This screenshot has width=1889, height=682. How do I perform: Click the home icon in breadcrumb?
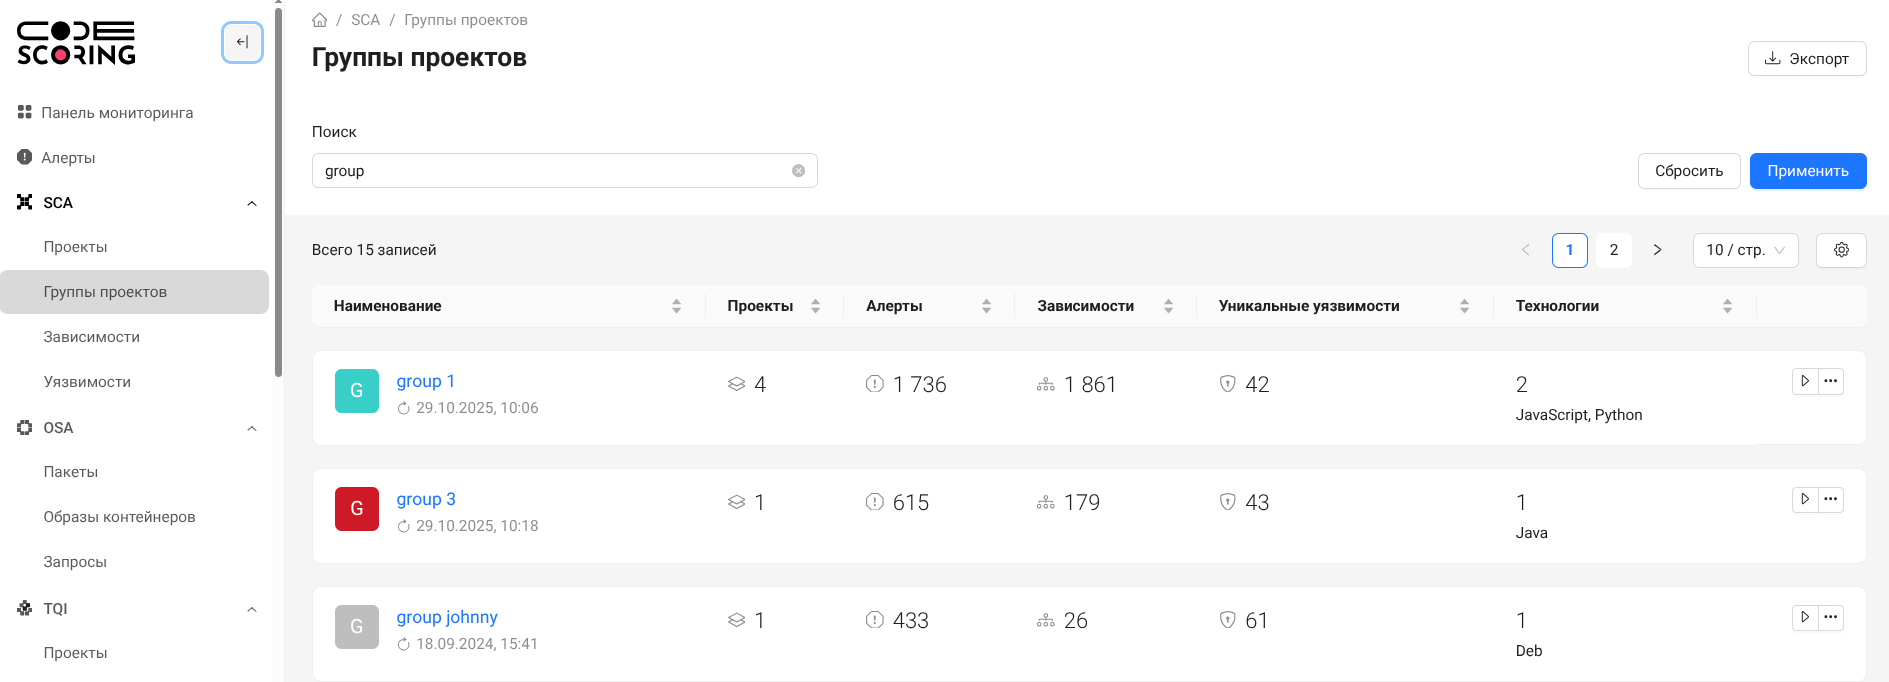click(x=320, y=20)
